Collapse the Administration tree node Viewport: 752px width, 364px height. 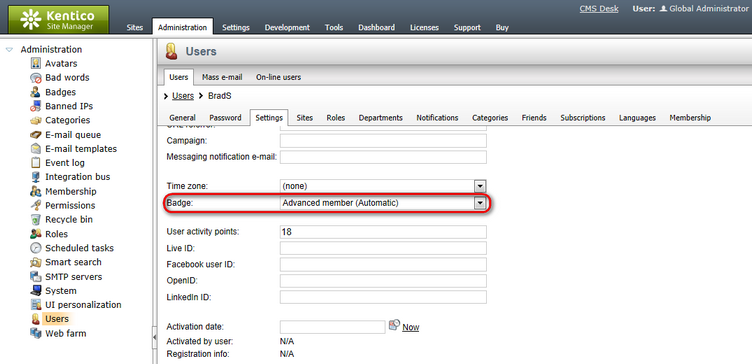pyautogui.click(x=9, y=50)
